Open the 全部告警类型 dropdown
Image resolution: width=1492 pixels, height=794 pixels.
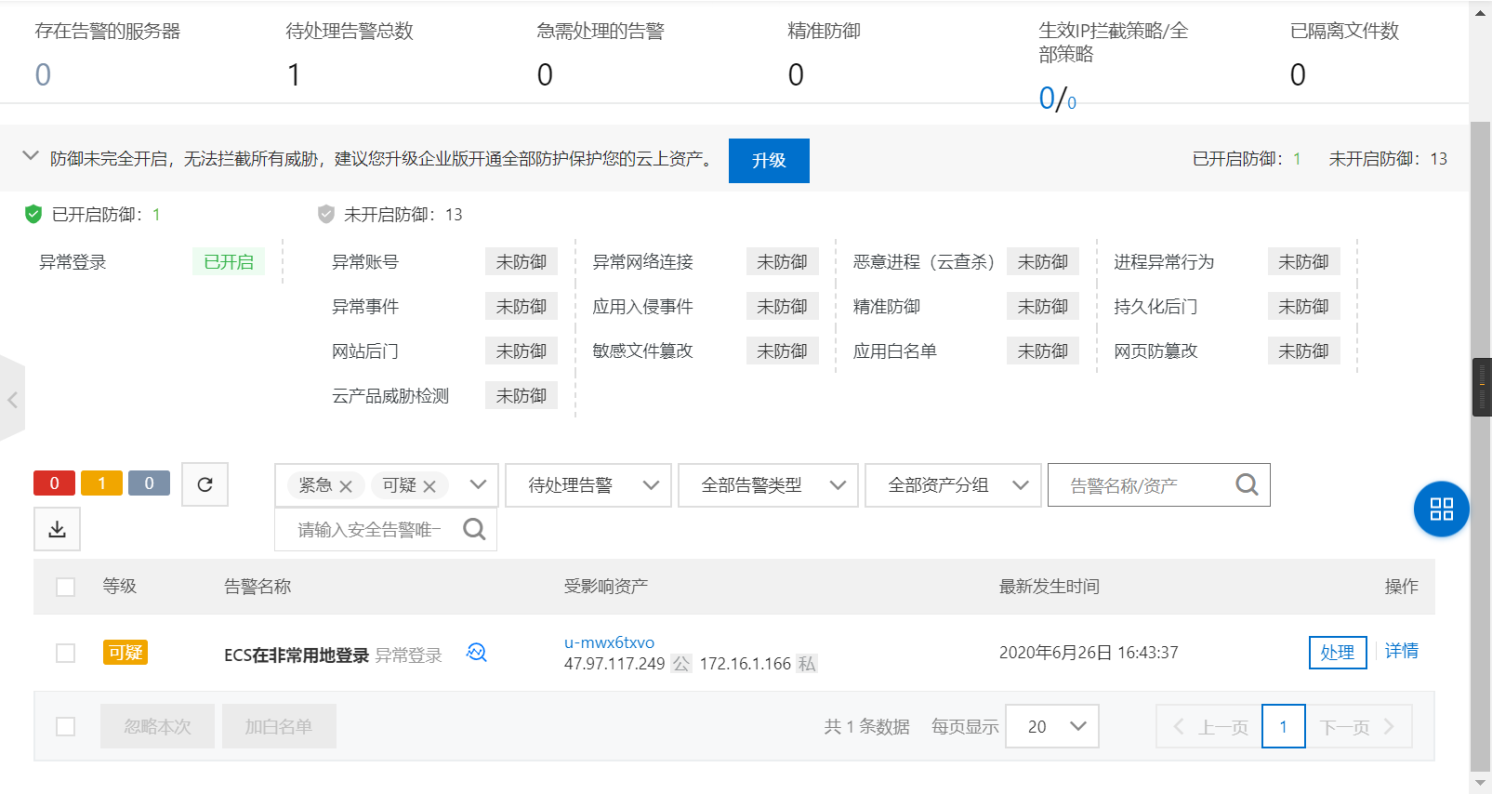(x=767, y=484)
